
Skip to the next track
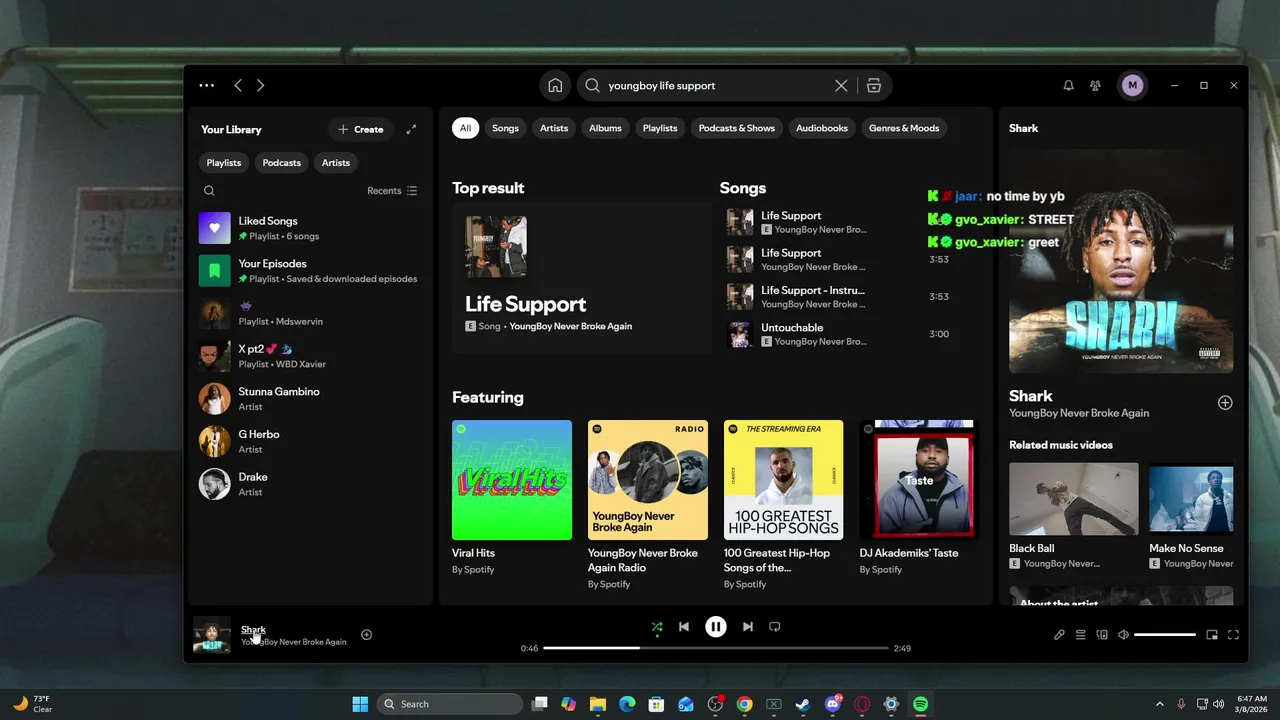pos(748,627)
